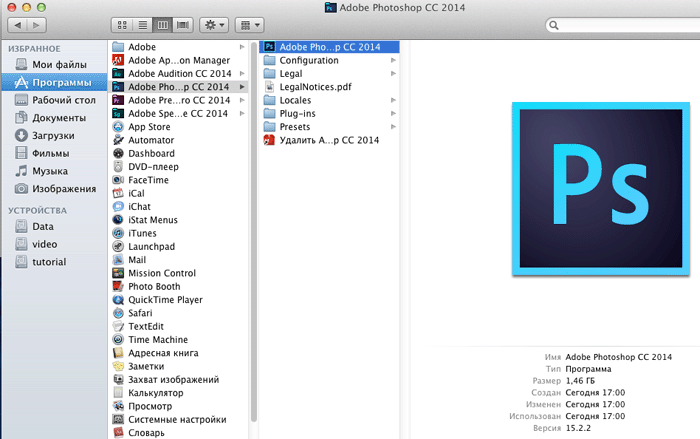Select Adobe Audition CC 2014 folder
Screen dimensions: 700x439
tap(179, 74)
